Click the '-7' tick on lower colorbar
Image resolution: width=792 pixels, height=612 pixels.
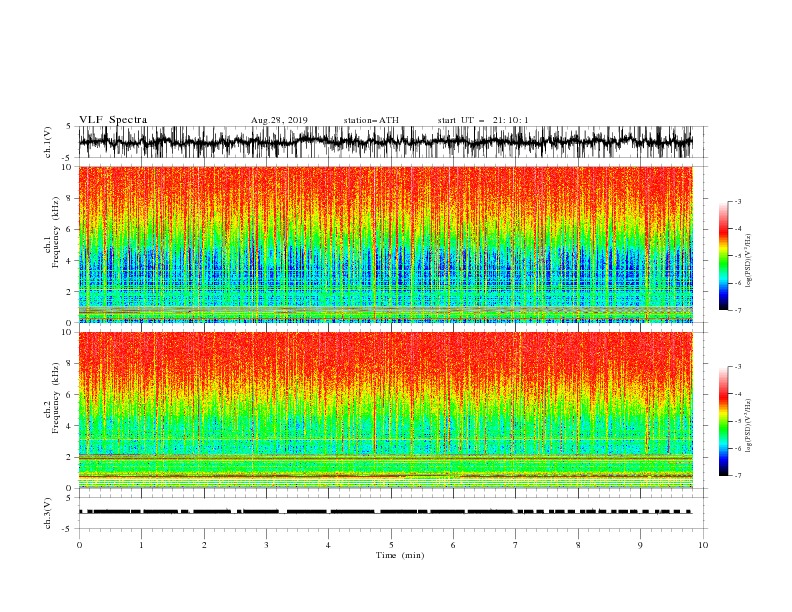[x=738, y=475]
